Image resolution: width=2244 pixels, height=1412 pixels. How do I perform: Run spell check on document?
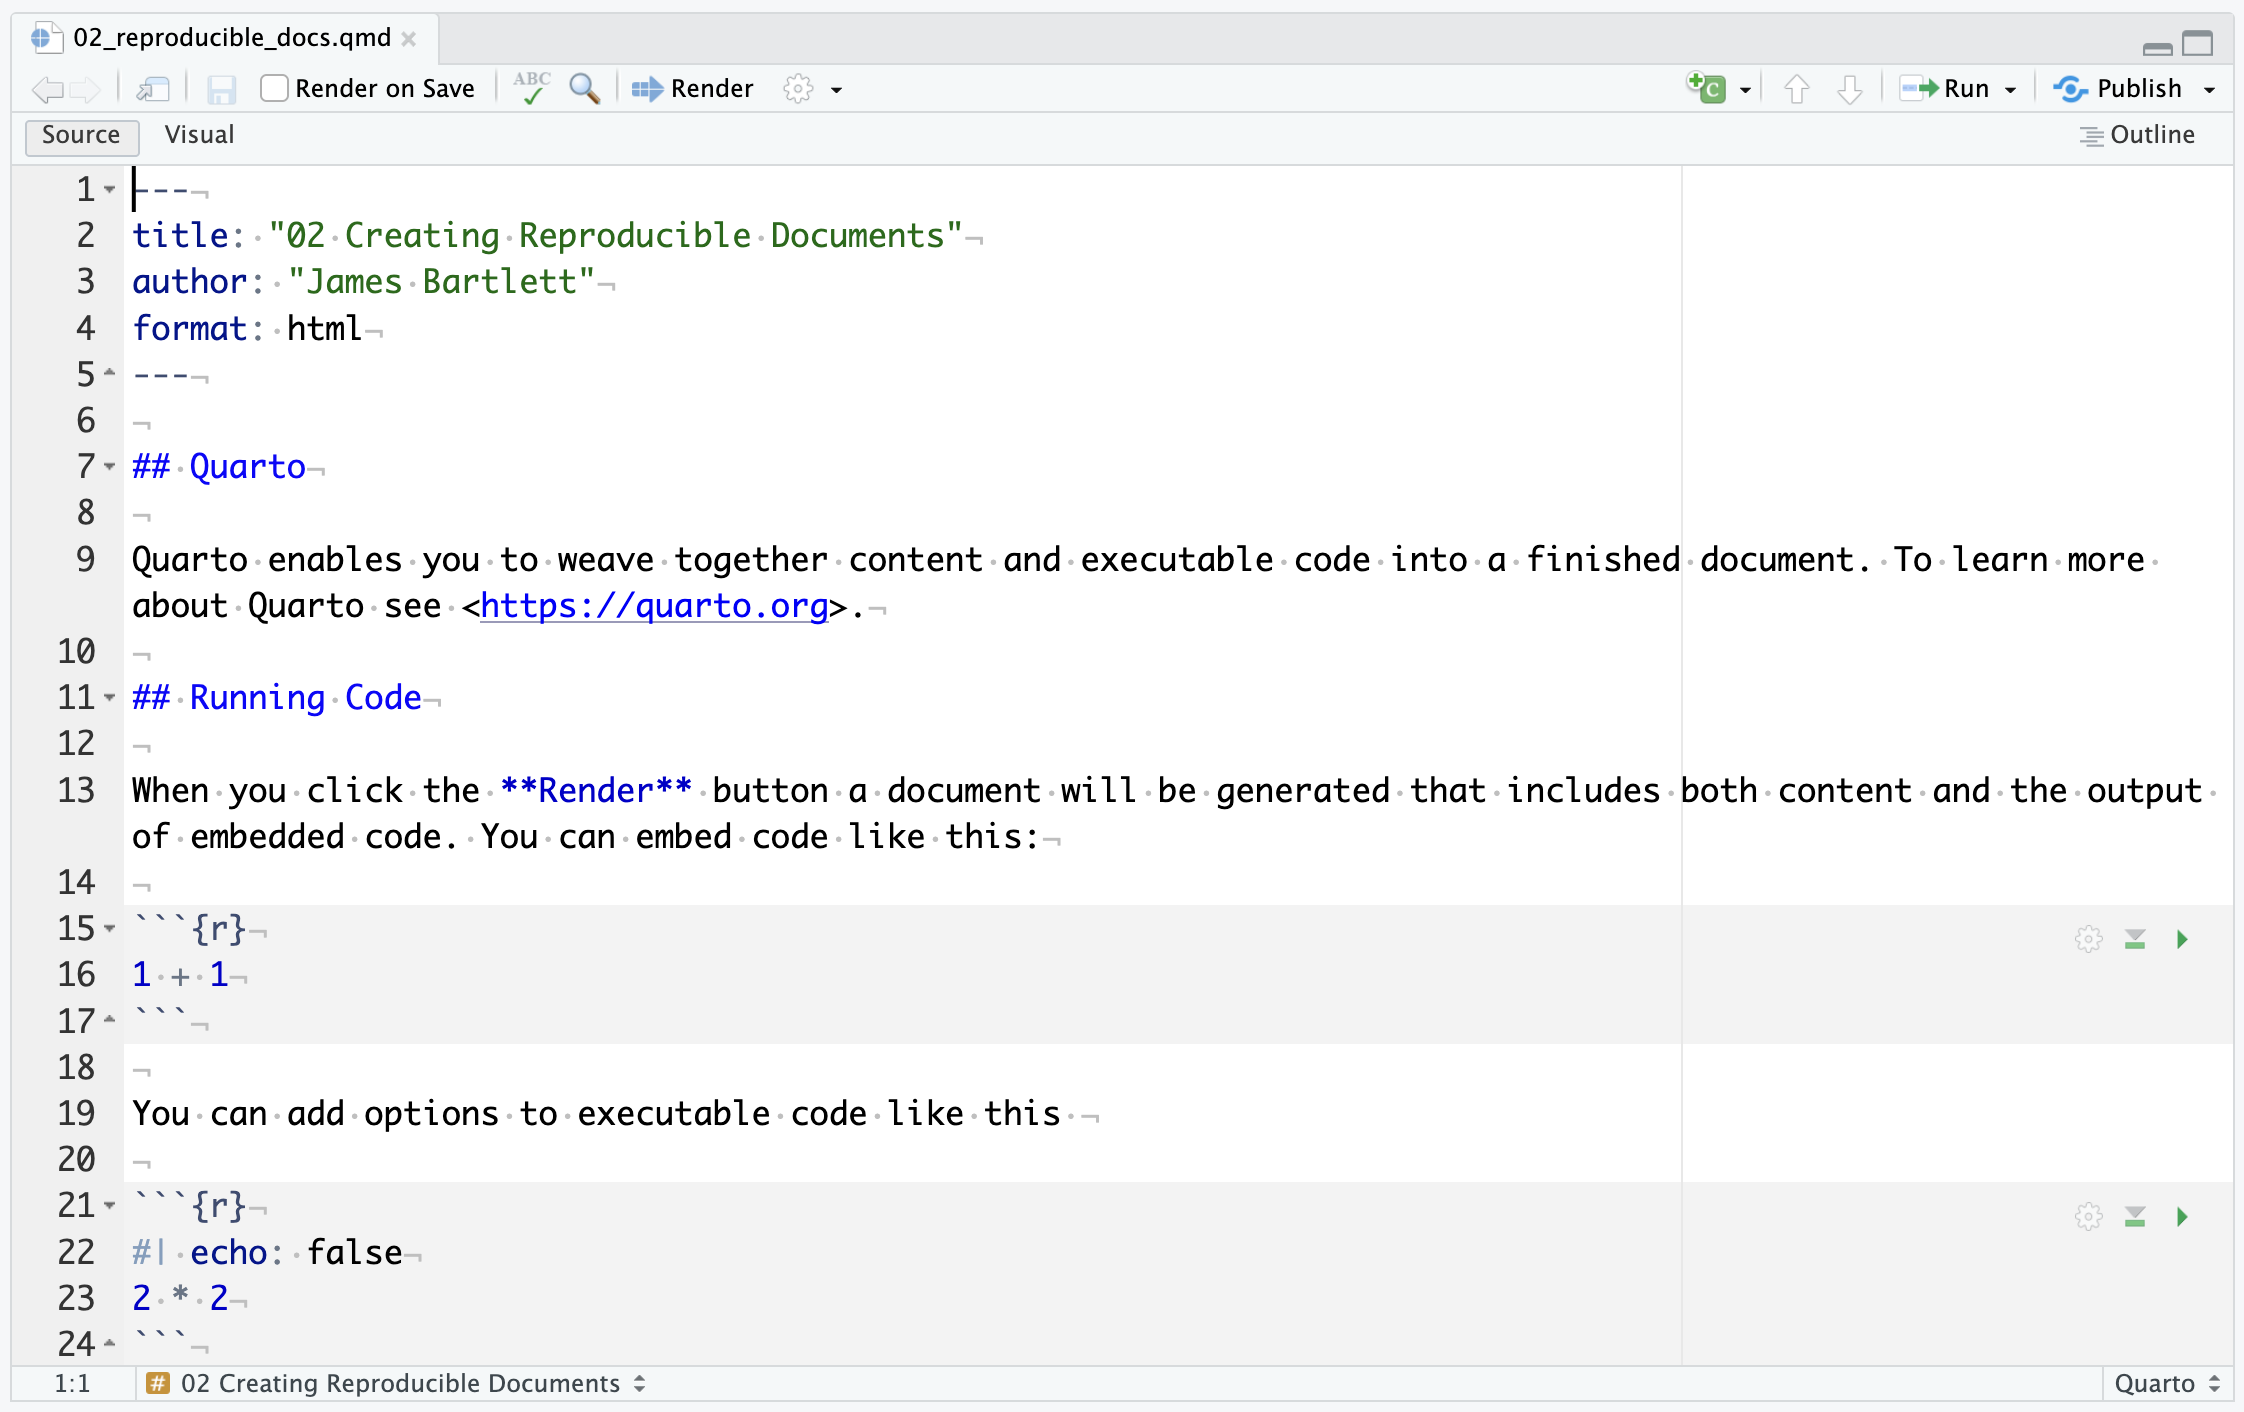pyautogui.click(x=532, y=88)
